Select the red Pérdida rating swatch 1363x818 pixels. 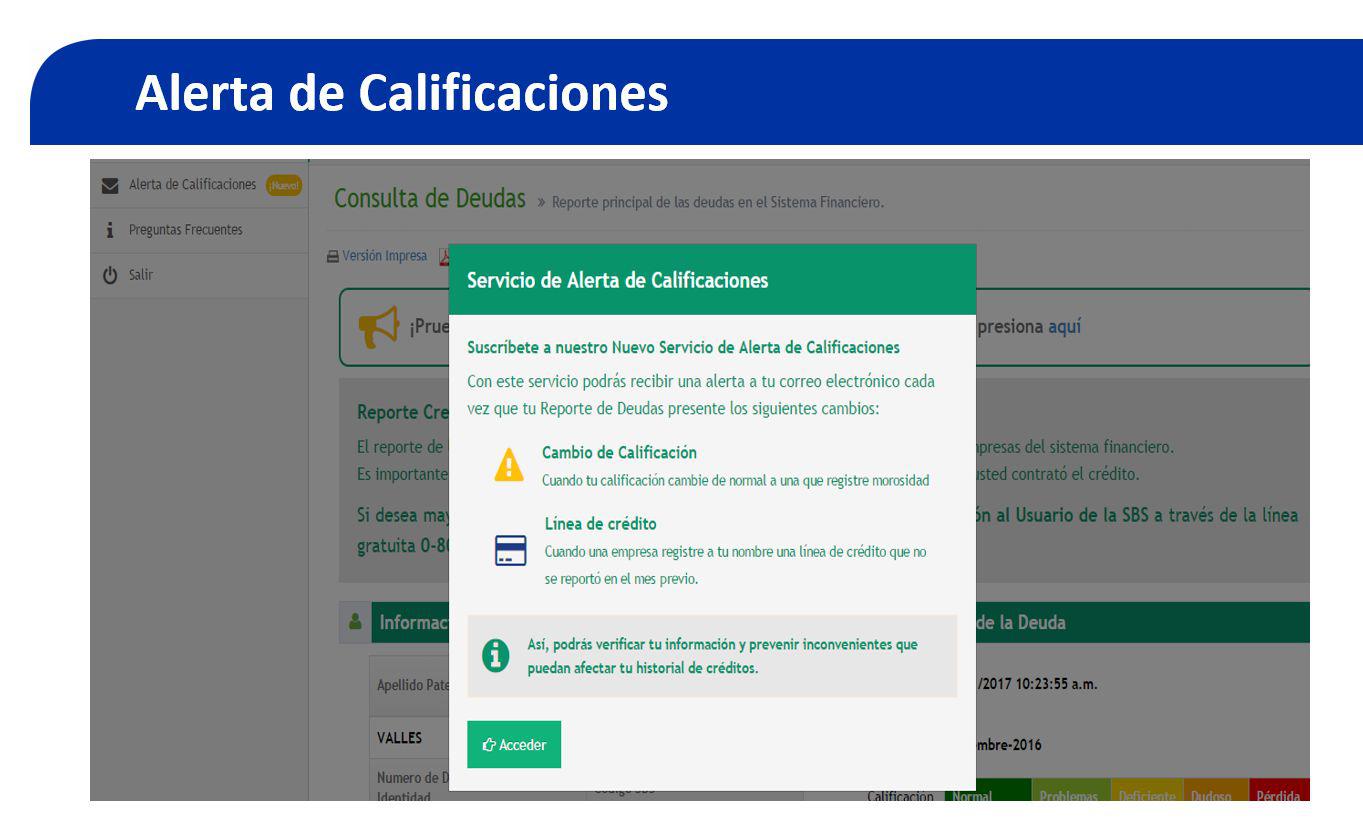(x=1279, y=794)
